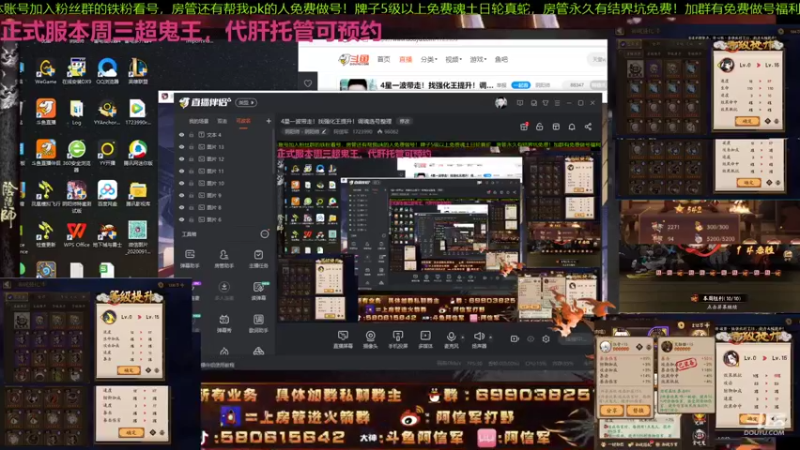
Task: Hide the 图片 13 layer with its eye icon
Action: [182, 147]
